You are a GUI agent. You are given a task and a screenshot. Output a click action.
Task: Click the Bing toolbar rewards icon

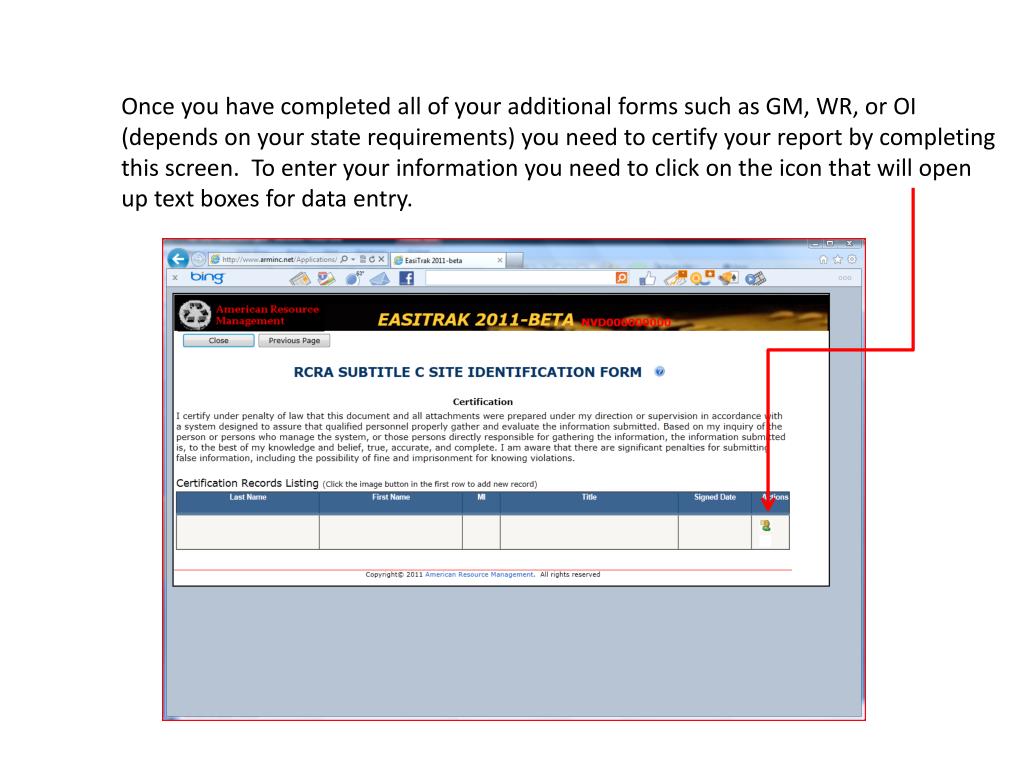tap(702, 278)
